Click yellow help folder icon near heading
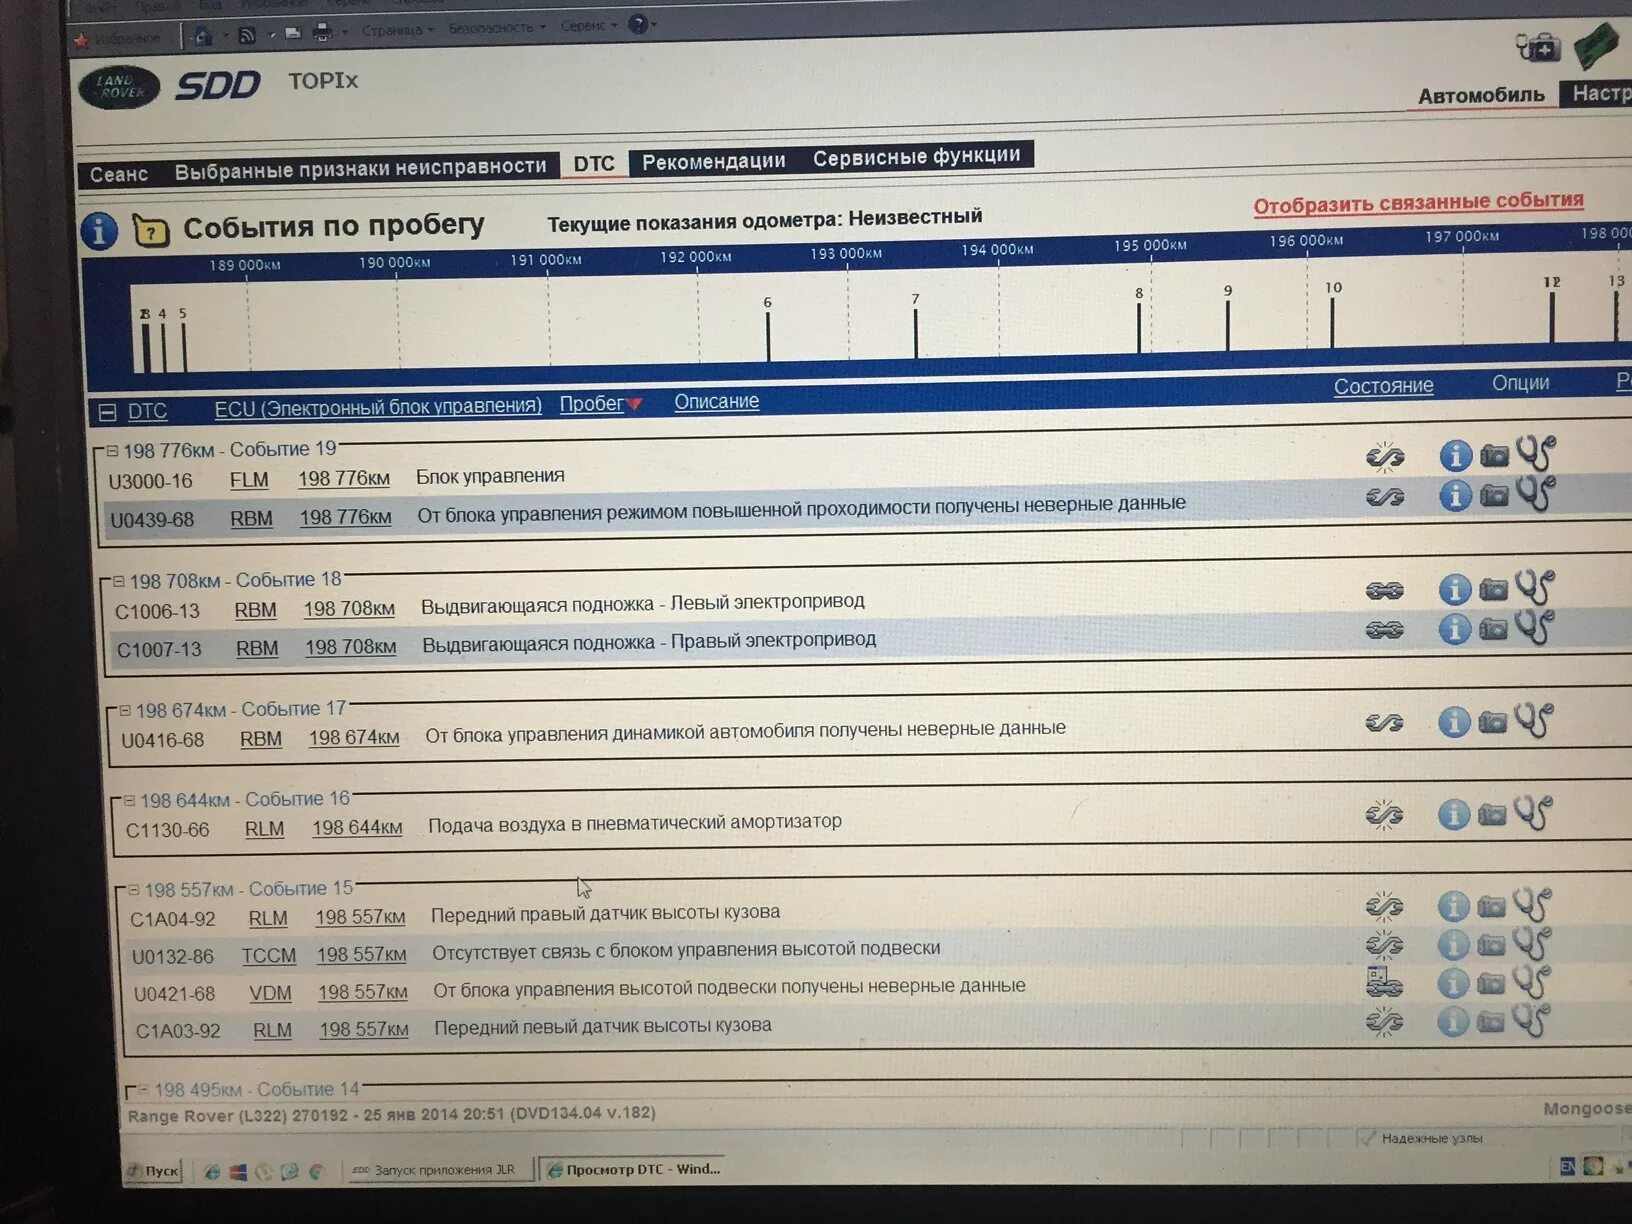1632x1224 pixels. pyautogui.click(x=150, y=231)
